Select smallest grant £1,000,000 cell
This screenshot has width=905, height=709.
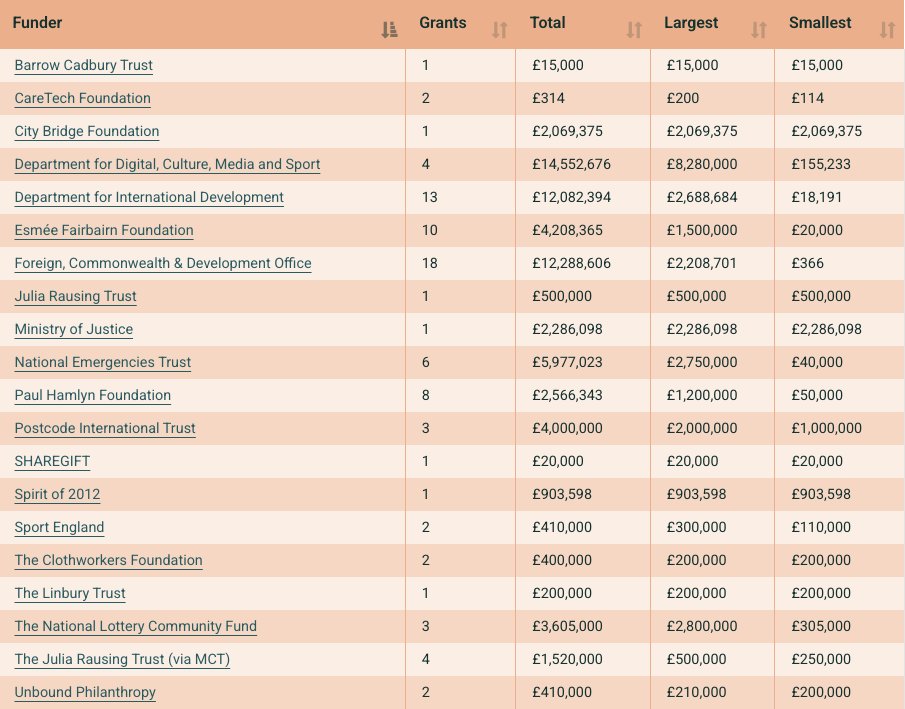pyautogui.click(x=840, y=428)
